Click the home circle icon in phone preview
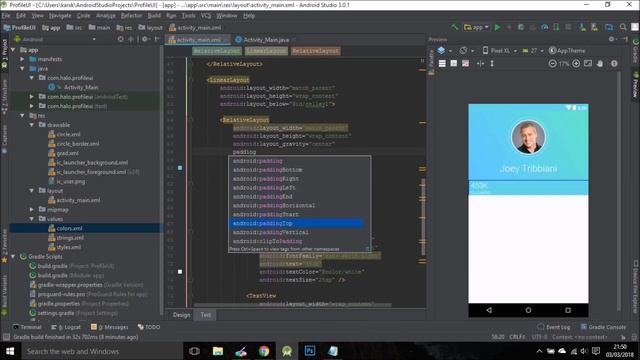 (528, 310)
